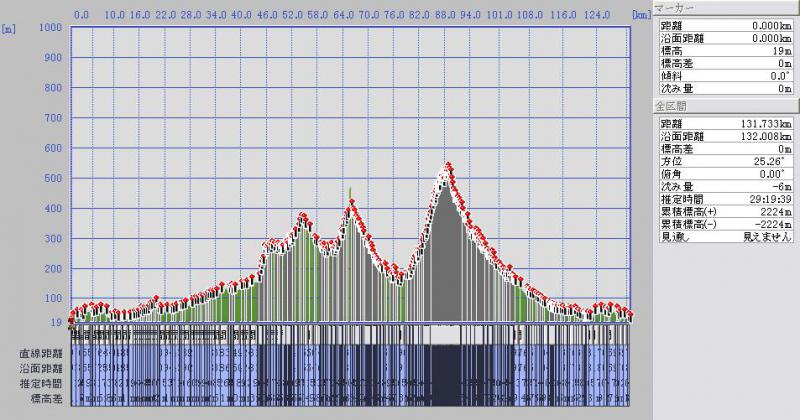Click the last red waypoint marker at route end

click(x=631, y=315)
